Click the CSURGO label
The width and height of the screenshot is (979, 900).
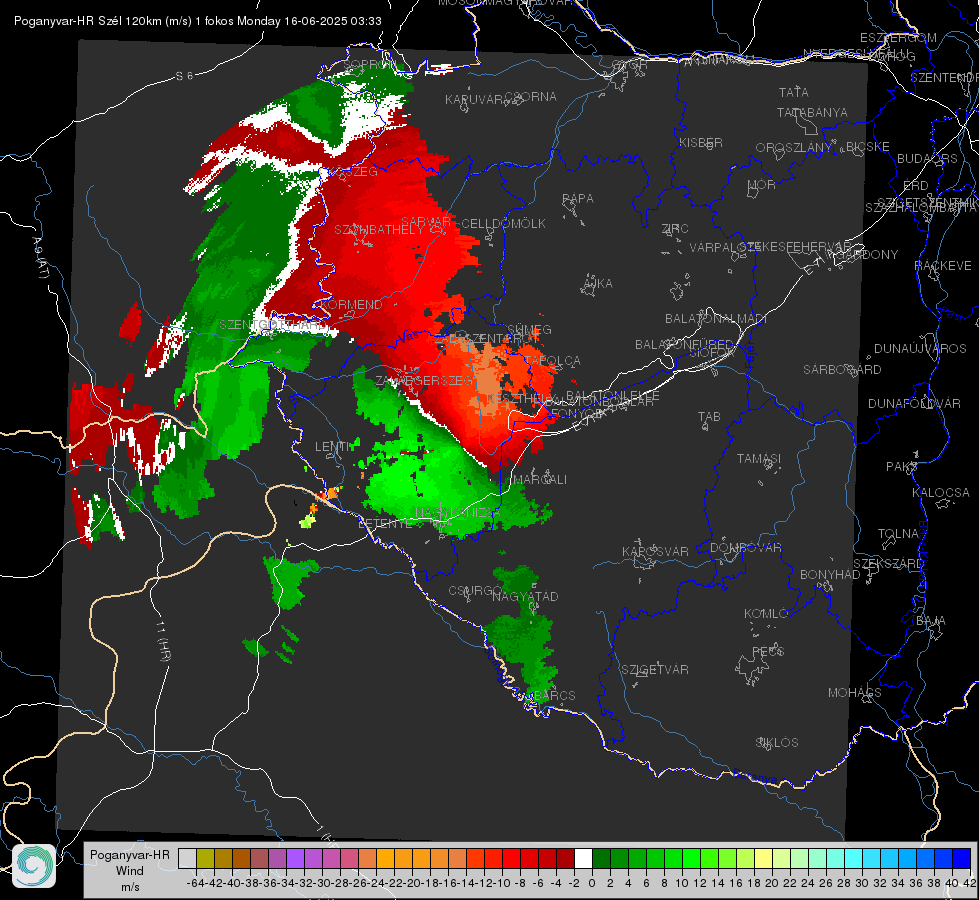(475, 591)
